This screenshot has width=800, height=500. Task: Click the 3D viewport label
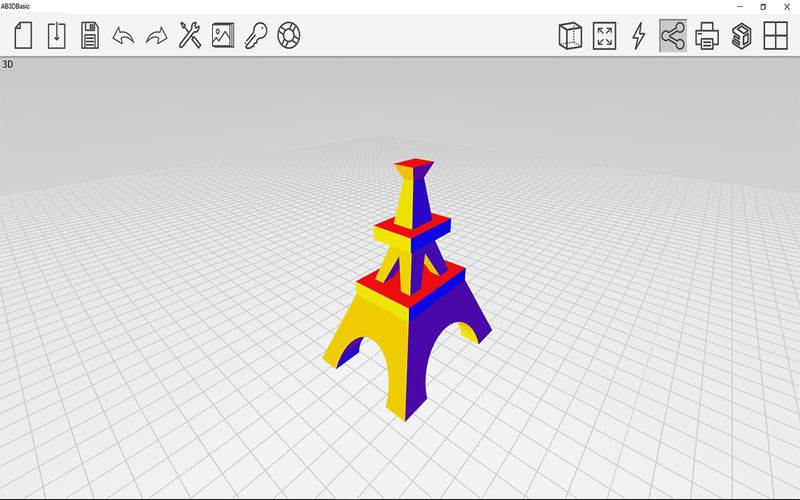pyautogui.click(x=8, y=64)
